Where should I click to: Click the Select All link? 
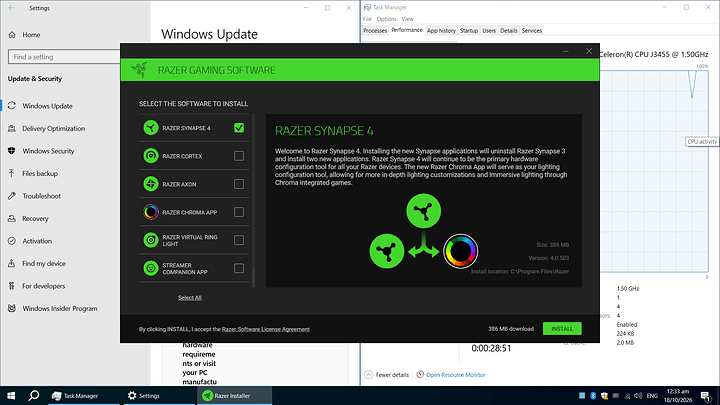(190, 298)
